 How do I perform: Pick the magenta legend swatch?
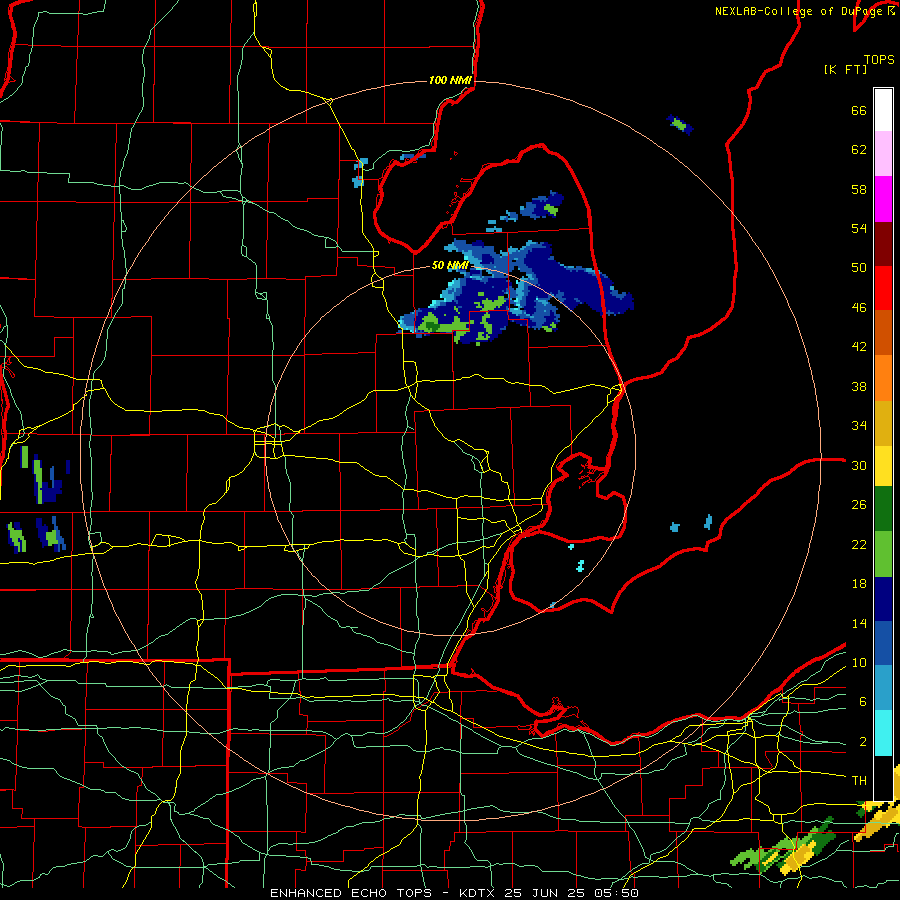click(x=883, y=199)
